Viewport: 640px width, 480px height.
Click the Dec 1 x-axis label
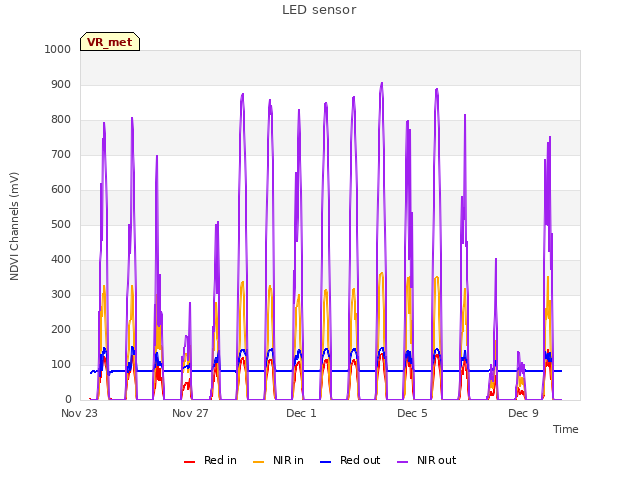pos(301,413)
